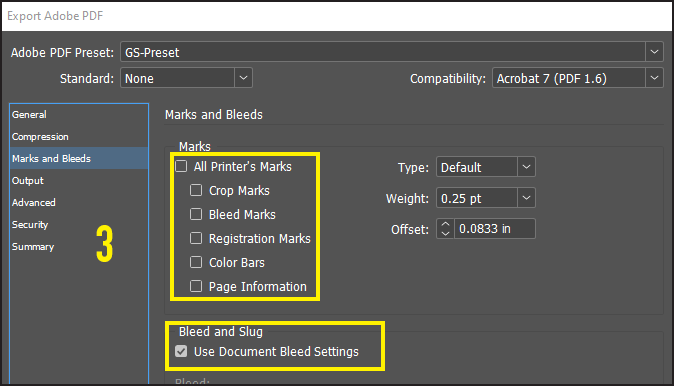The height and width of the screenshot is (386, 674).
Task: Enable All Printer's Marks checkbox
Action: (181, 166)
